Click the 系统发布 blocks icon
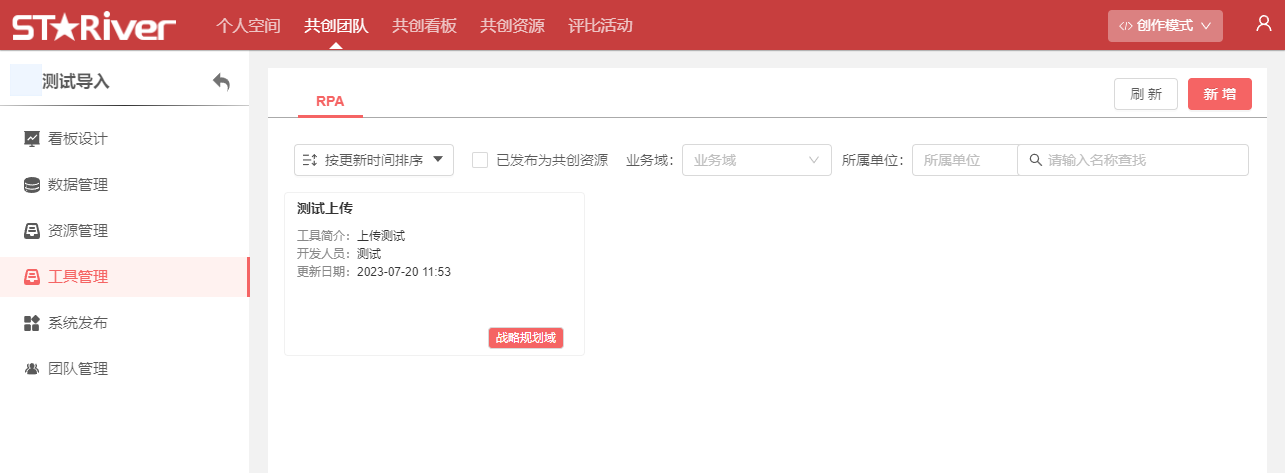The image size is (1285, 473). coord(32,323)
